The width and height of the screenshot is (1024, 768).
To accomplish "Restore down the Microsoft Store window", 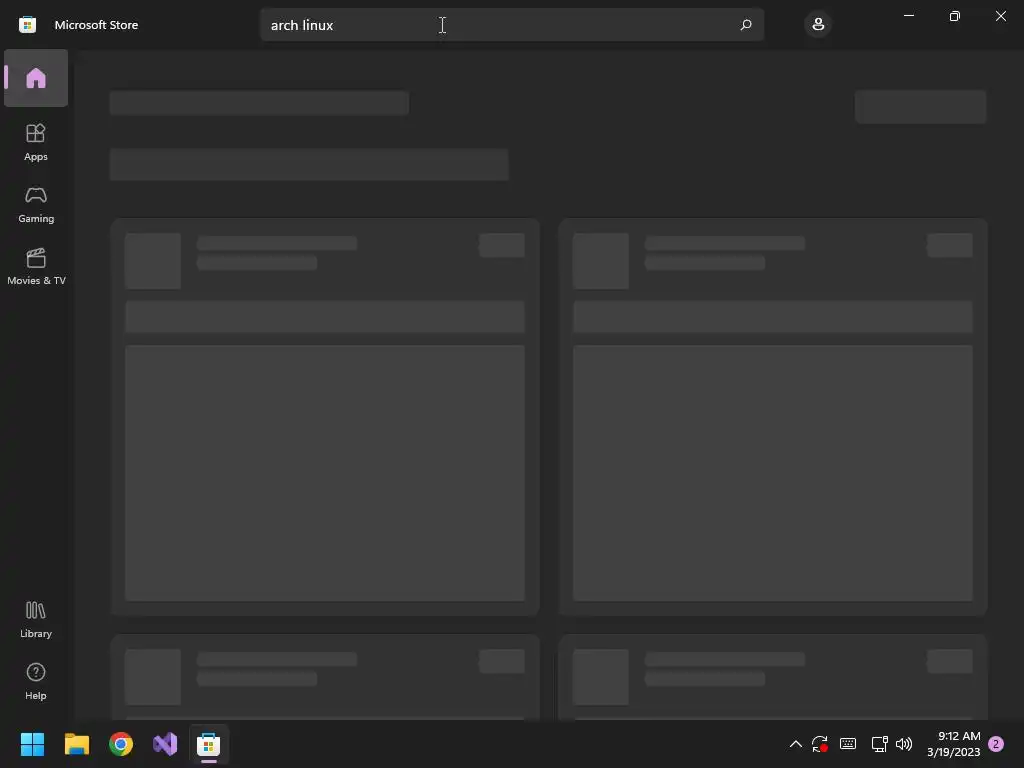I will pos(955,16).
